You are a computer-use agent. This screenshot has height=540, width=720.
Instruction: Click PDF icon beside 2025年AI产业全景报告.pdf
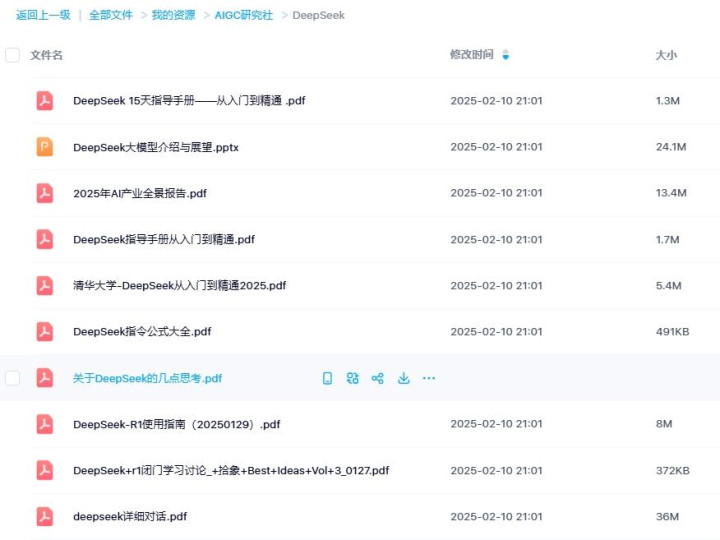pyautogui.click(x=45, y=193)
